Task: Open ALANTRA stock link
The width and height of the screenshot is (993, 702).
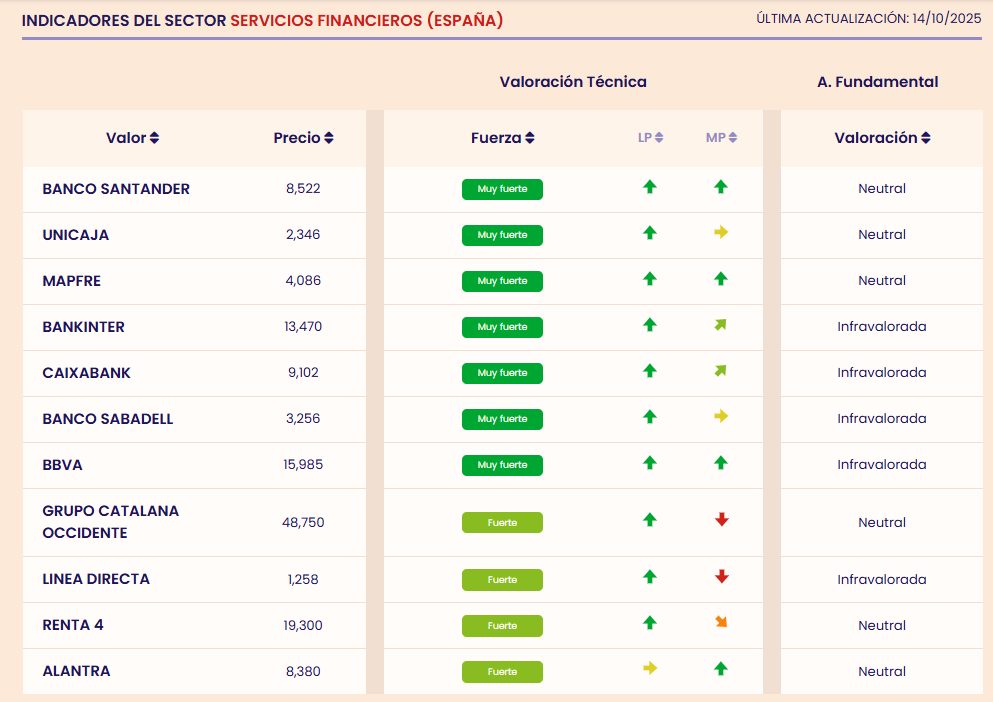Action: pyautogui.click(x=76, y=671)
